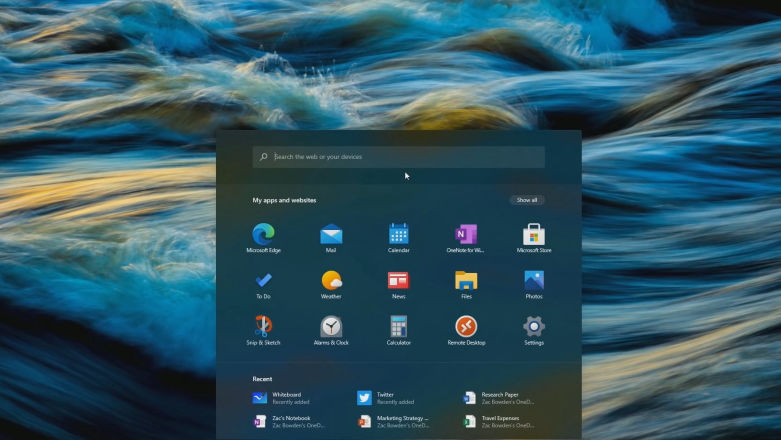Image resolution: width=781 pixels, height=440 pixels.
Task: Launch Remote Desktop app
Action: click(x=466, y=331)
